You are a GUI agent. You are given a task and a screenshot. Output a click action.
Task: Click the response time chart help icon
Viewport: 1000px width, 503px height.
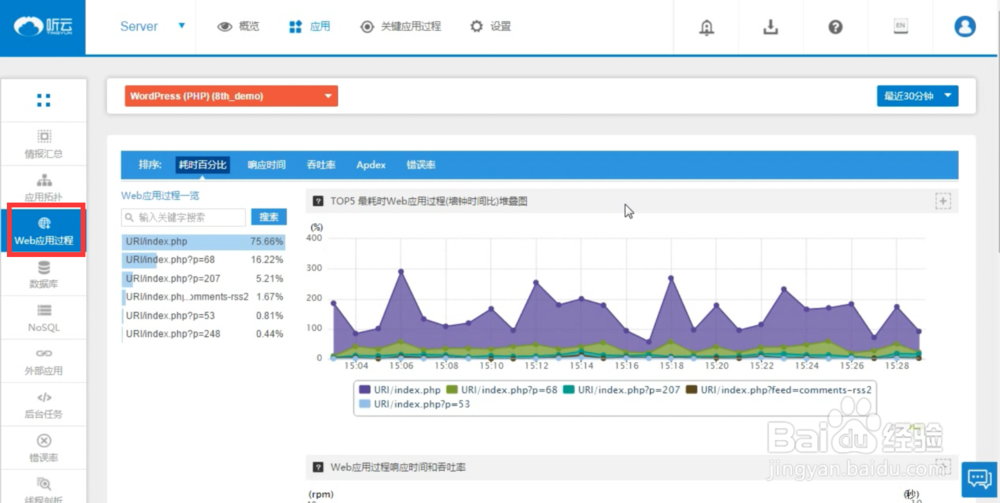(318, 468)
